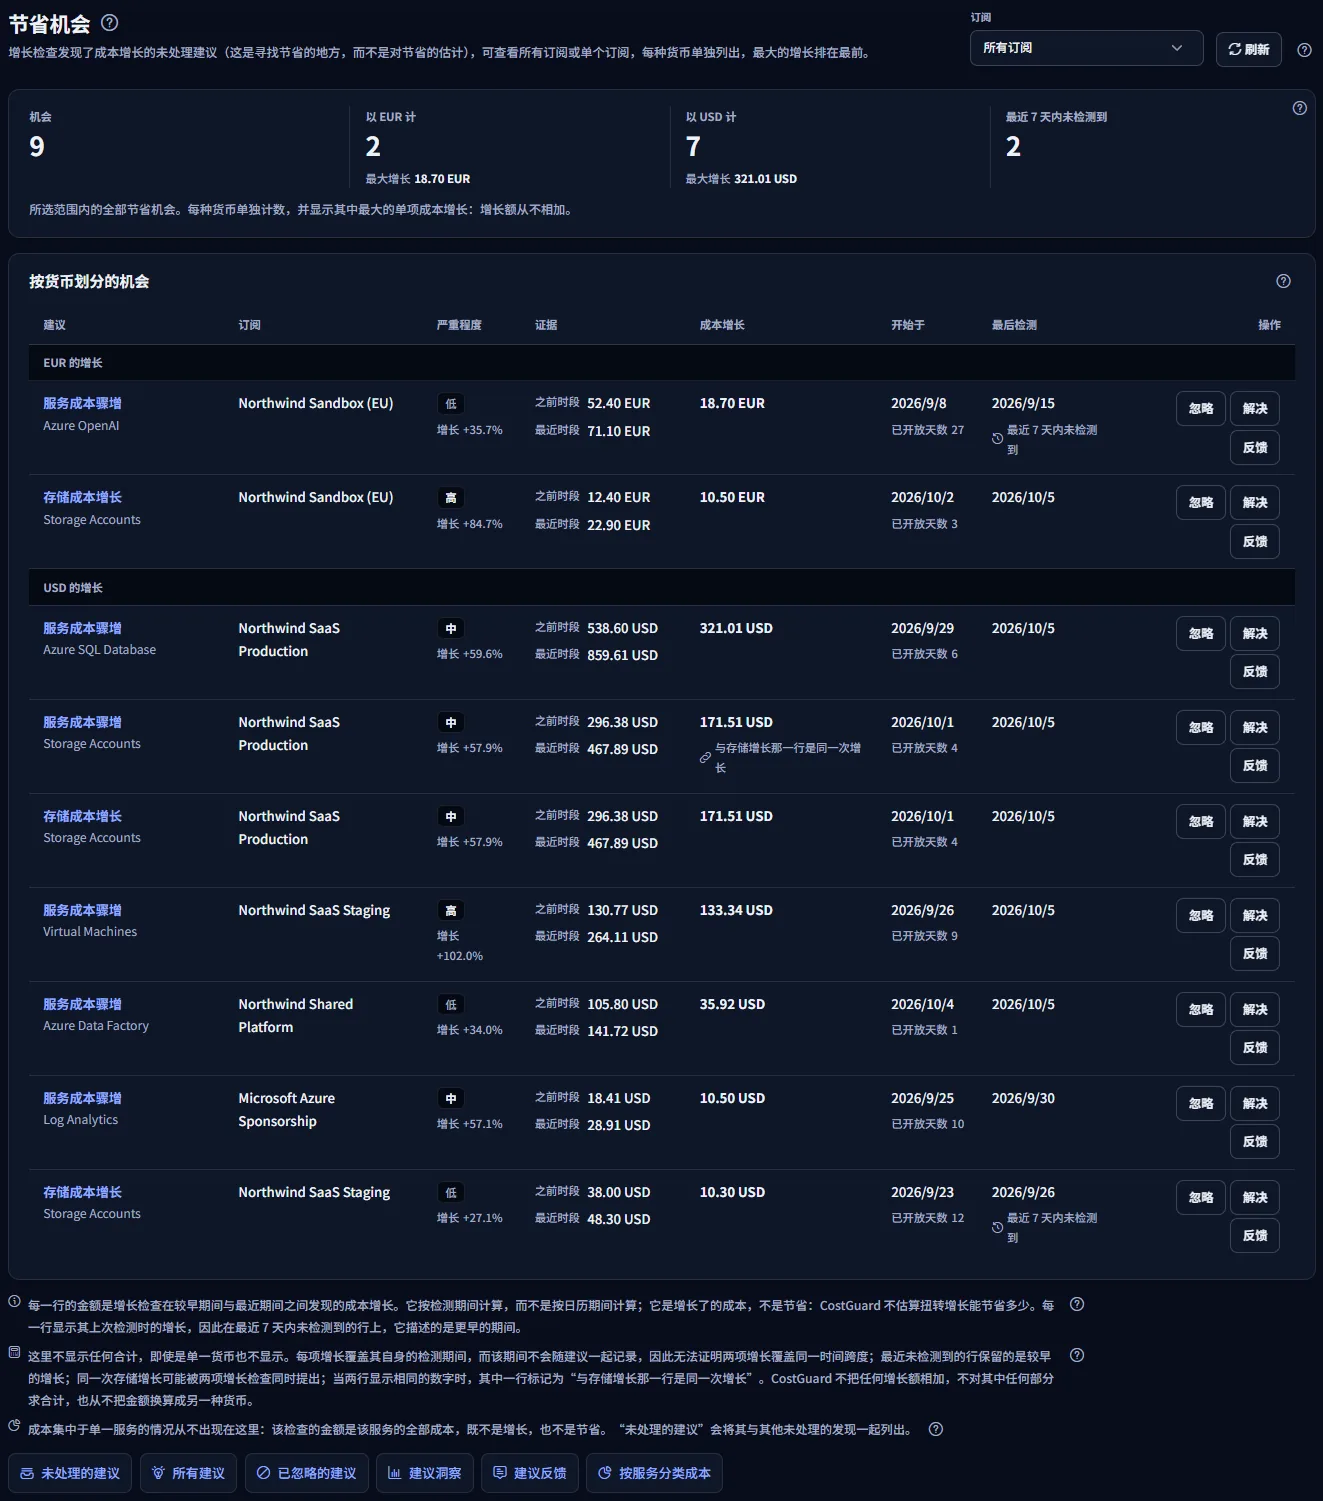Ignore the Azure SQL Database recommendation
1323x1501 pixels.
click(x=1201, y=633)
